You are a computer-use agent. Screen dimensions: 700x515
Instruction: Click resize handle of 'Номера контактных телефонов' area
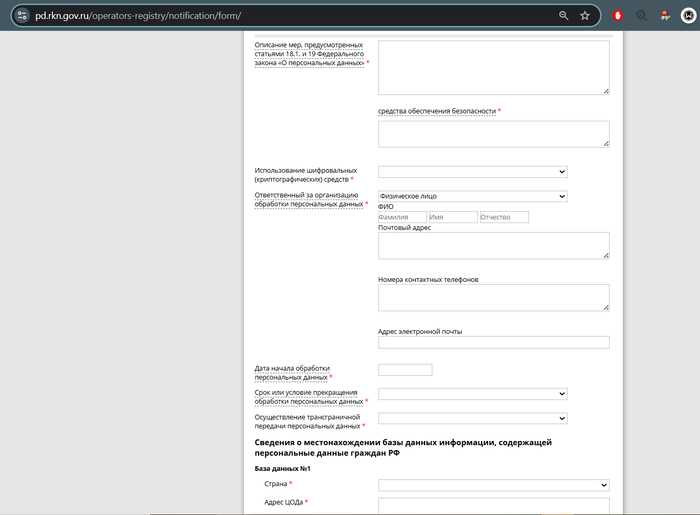(606, 307)
